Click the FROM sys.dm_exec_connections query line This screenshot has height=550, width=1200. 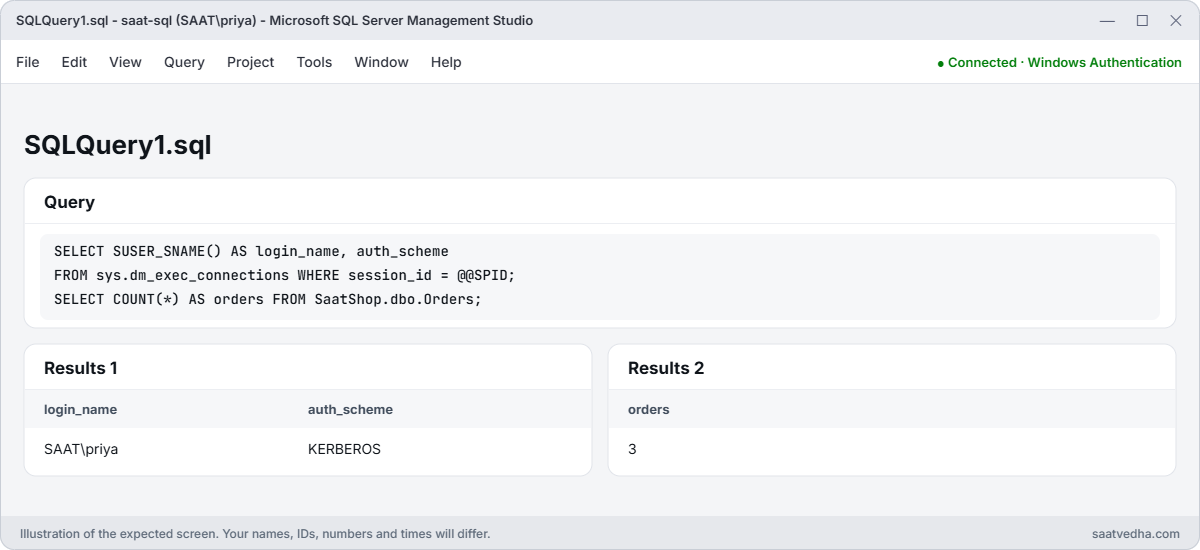(284, 275)
